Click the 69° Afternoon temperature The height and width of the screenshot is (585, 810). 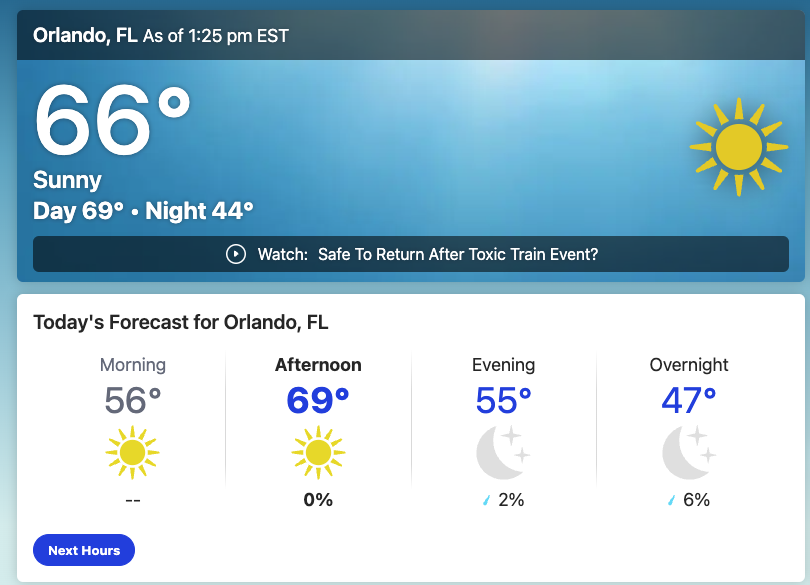[318, 401]
